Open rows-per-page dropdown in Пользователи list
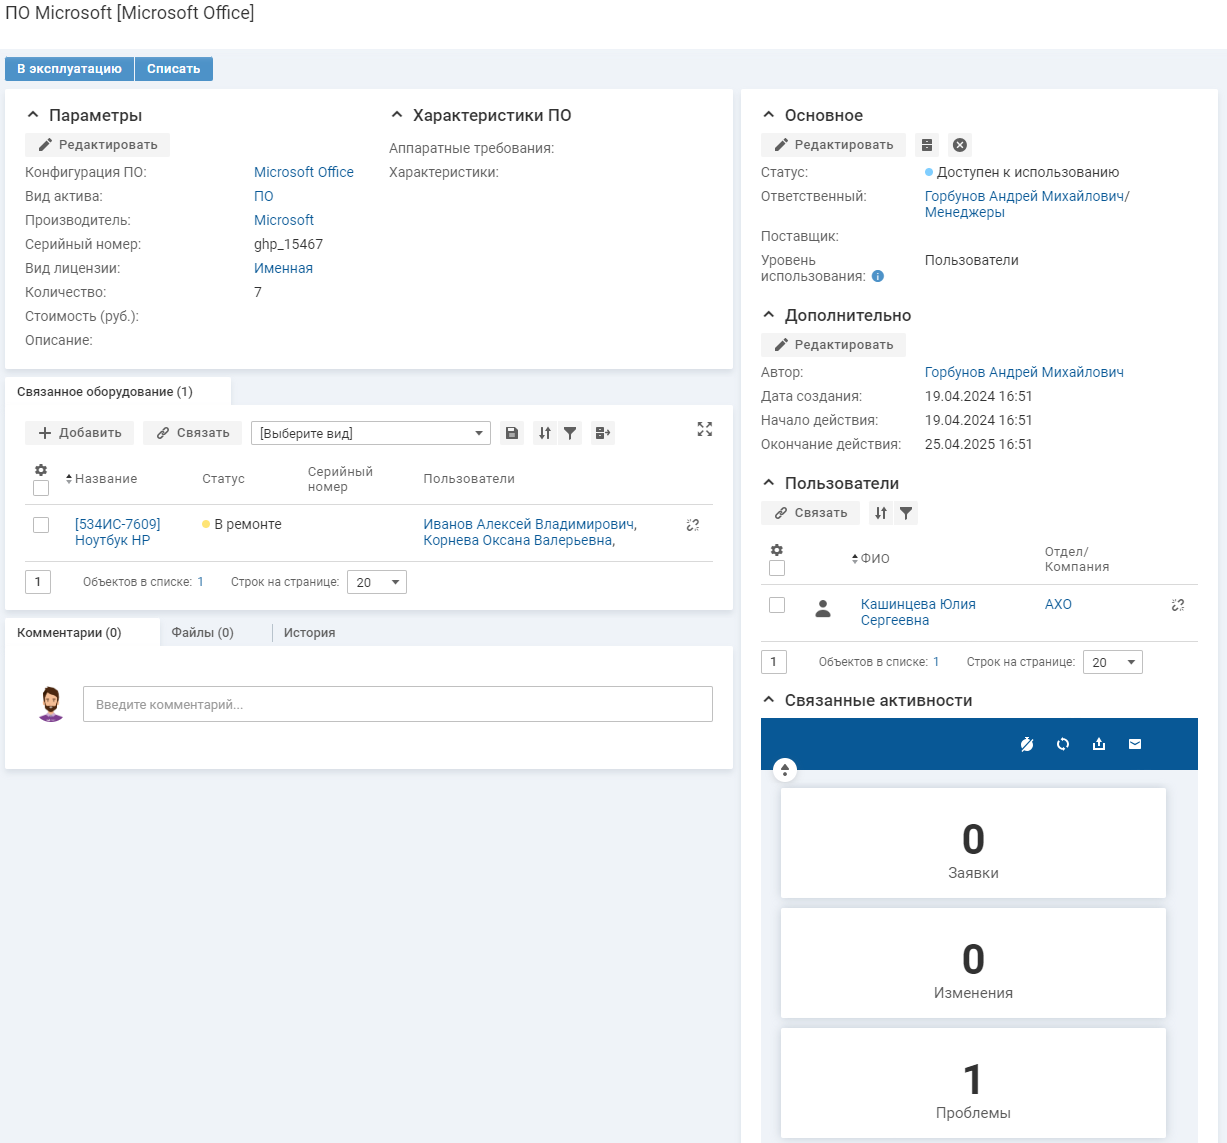Screen dimensions: 1227x1143 (x=1112, y=662)
